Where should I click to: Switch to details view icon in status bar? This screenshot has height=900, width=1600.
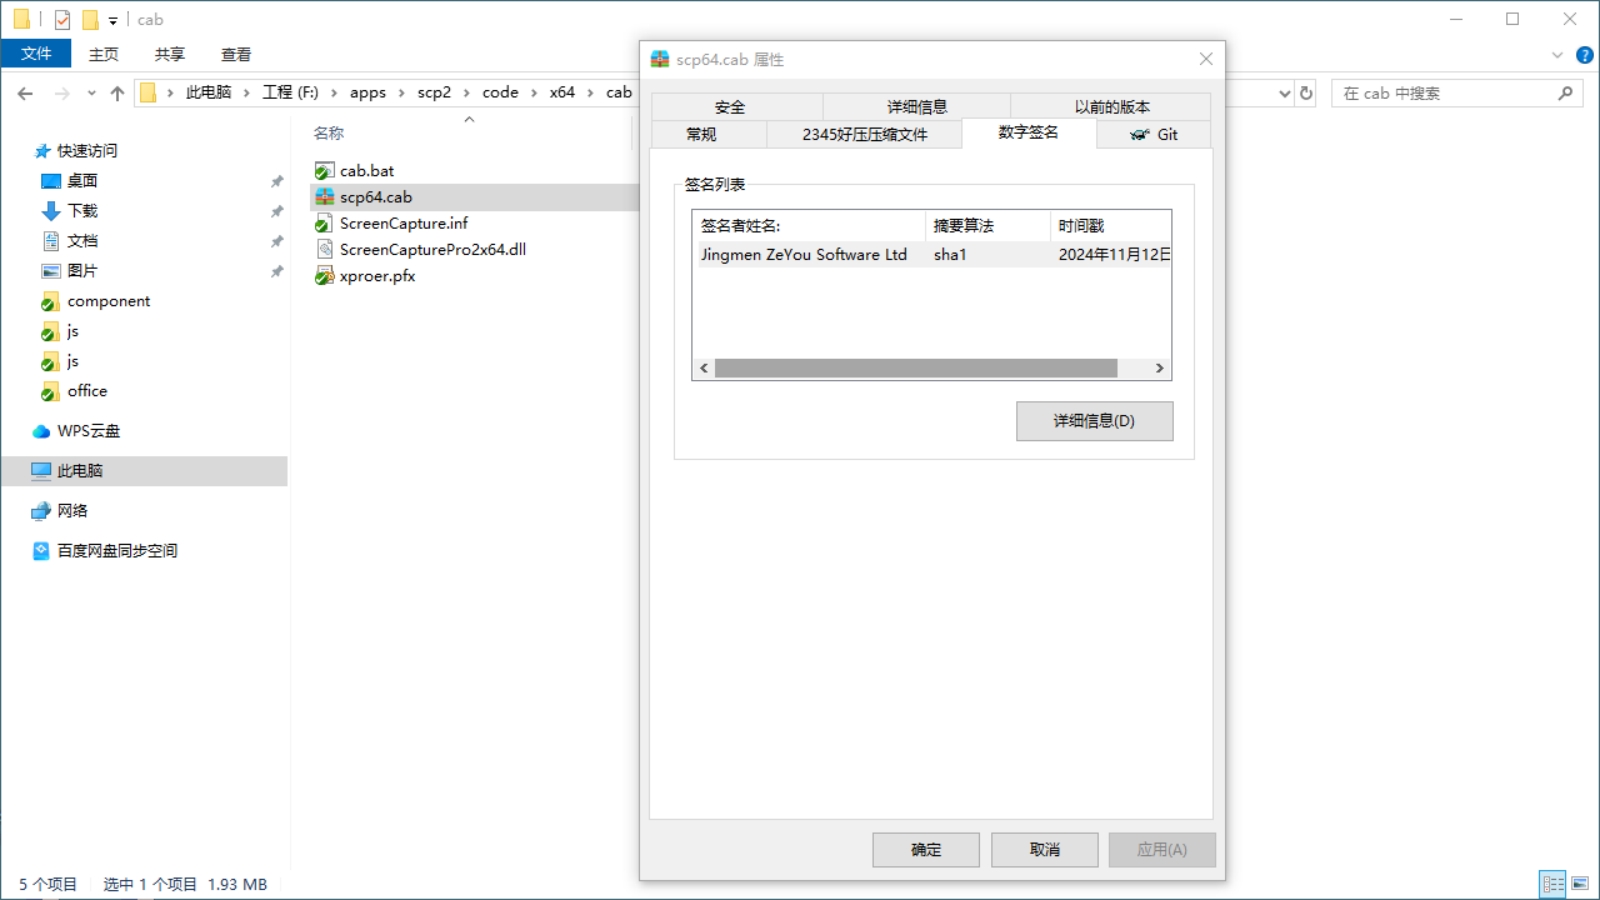(x=1553, y=884)
